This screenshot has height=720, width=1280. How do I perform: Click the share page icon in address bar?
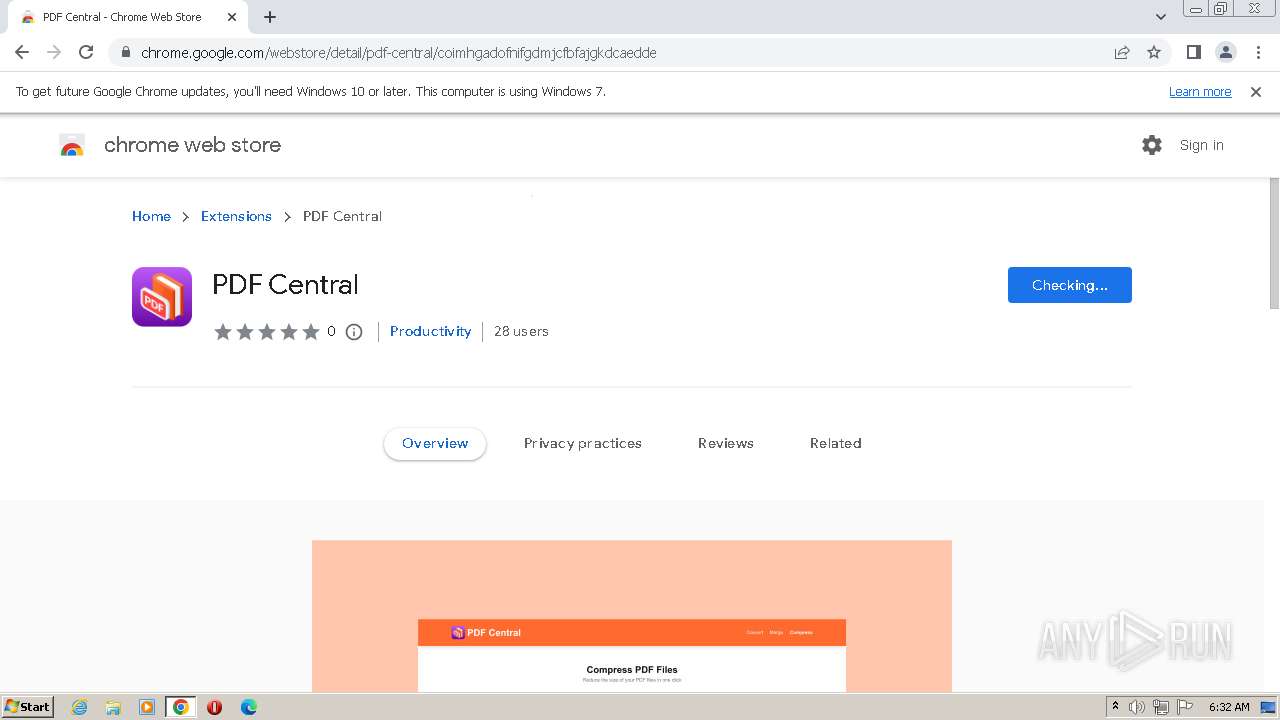(1122, 52)
